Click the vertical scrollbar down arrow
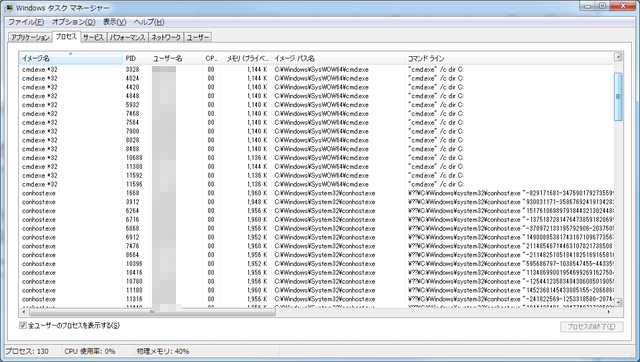The height and width of the screenshot is (362, 640). point(618,302)
